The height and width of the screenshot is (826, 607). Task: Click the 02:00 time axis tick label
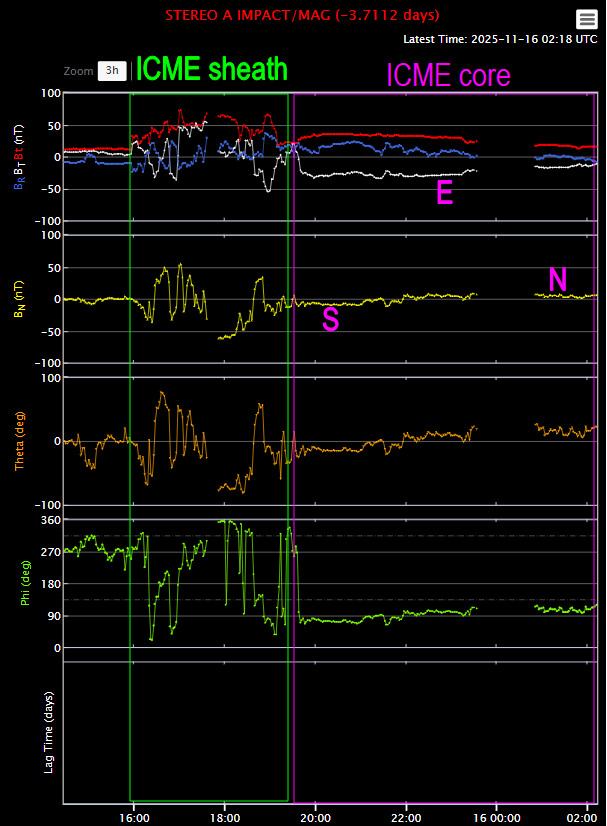[x=582, y=818]
